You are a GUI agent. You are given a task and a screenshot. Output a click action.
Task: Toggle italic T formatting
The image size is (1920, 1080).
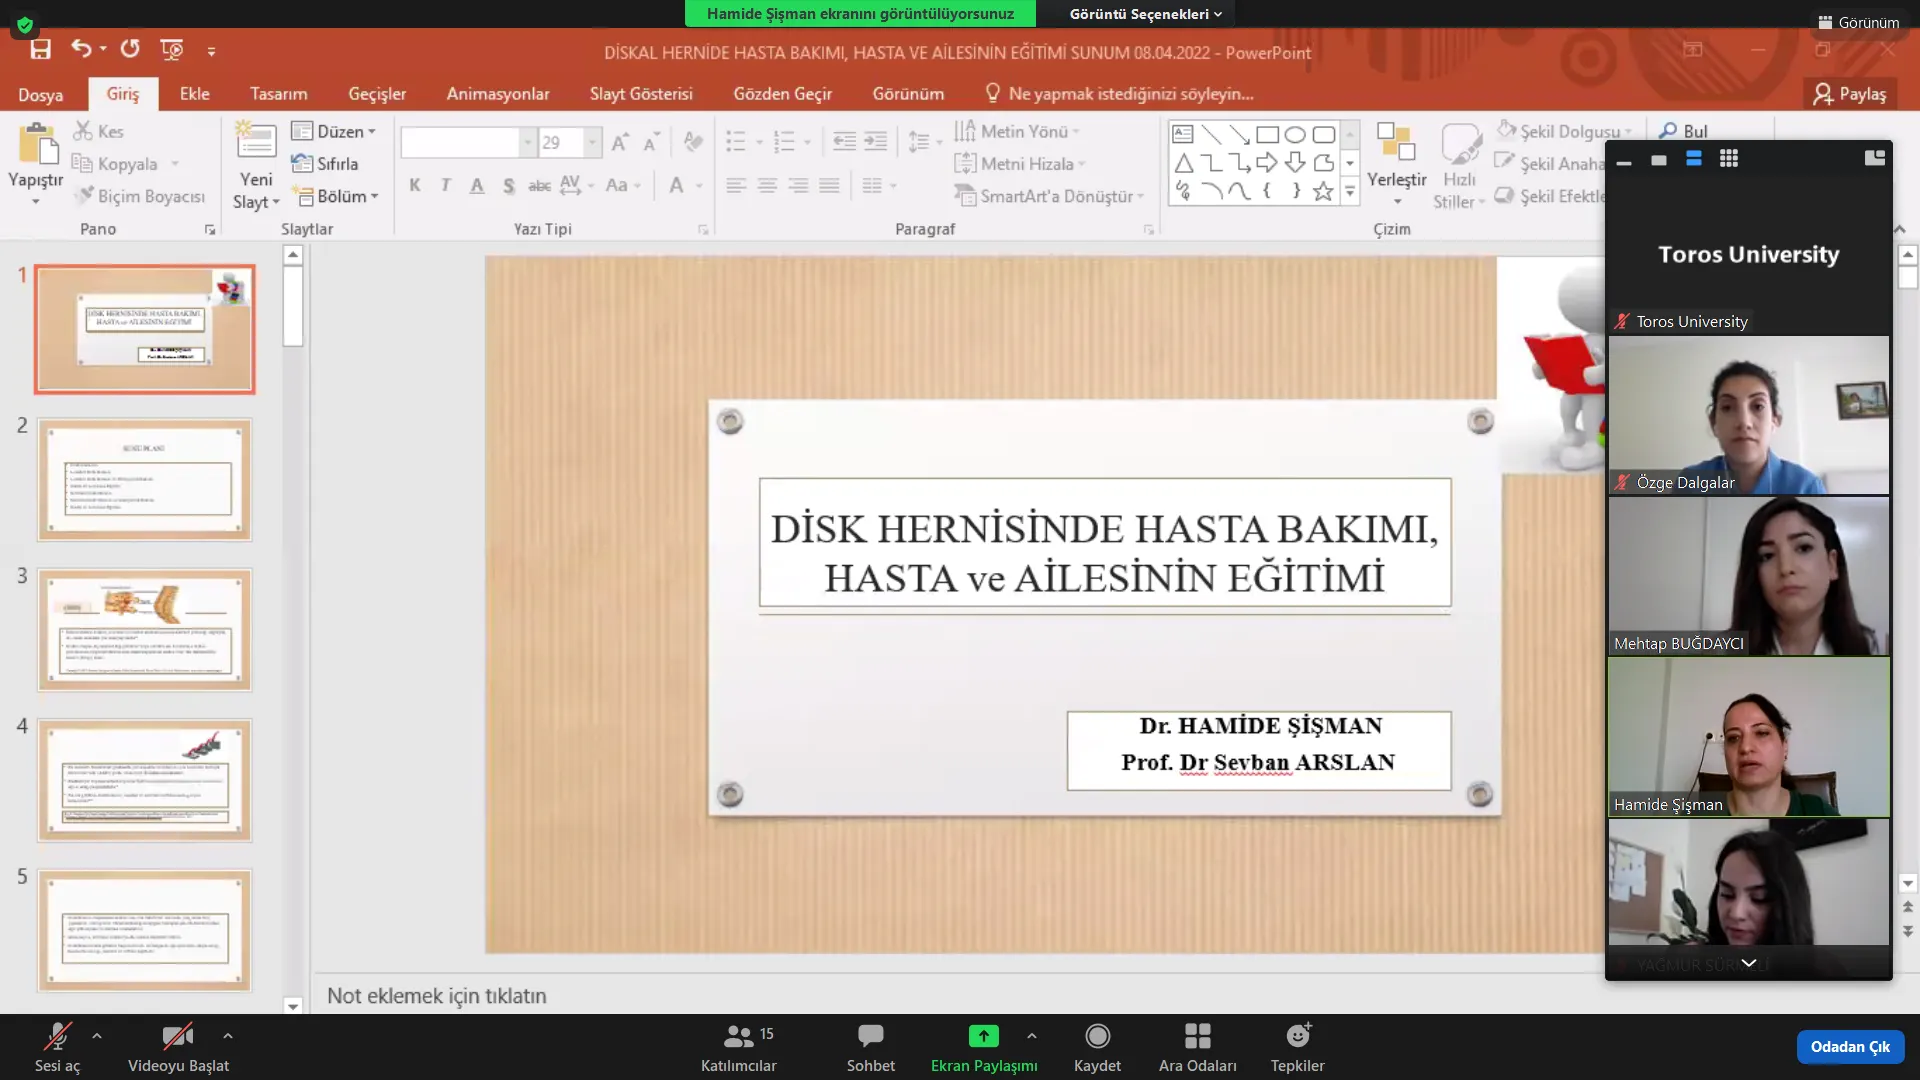tap(446, 185)
